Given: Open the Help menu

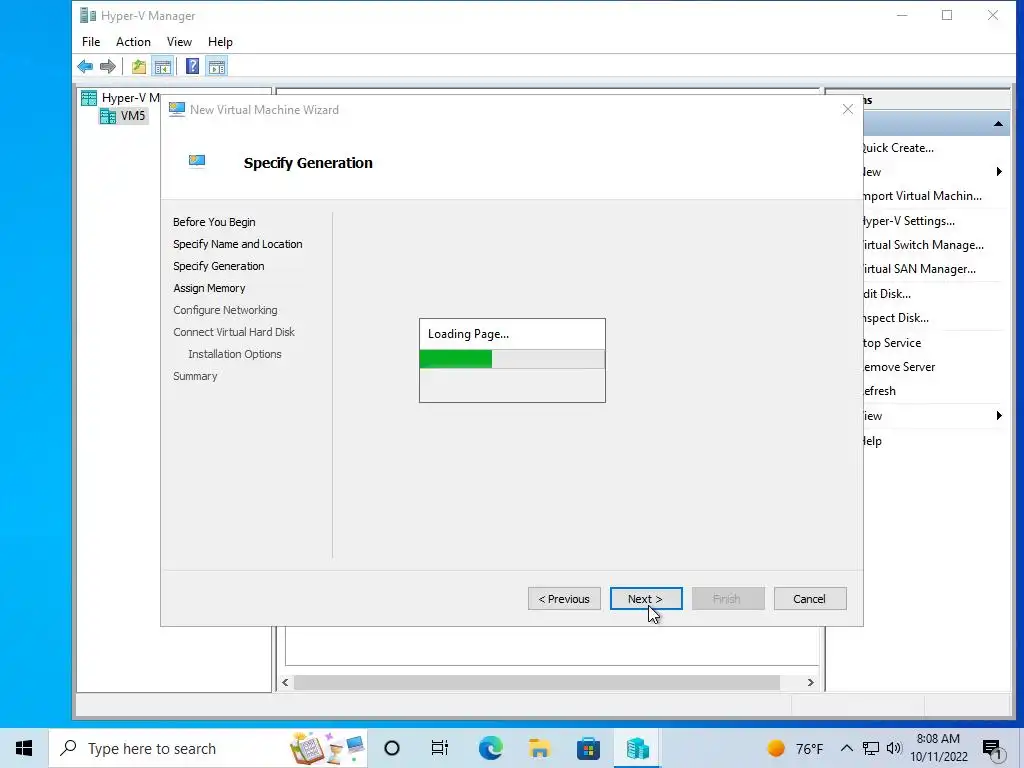Looking at the screenshot, I should [x=220, y=42].
